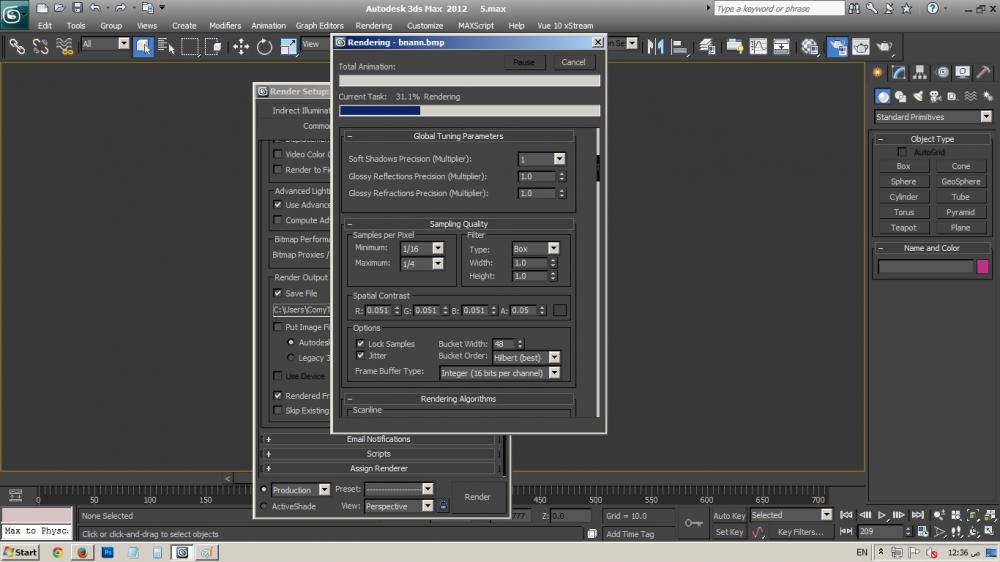This screenshot has height=562, width=1000.
Task: Cancel the current rendering
Action: (x=573, y=62)
